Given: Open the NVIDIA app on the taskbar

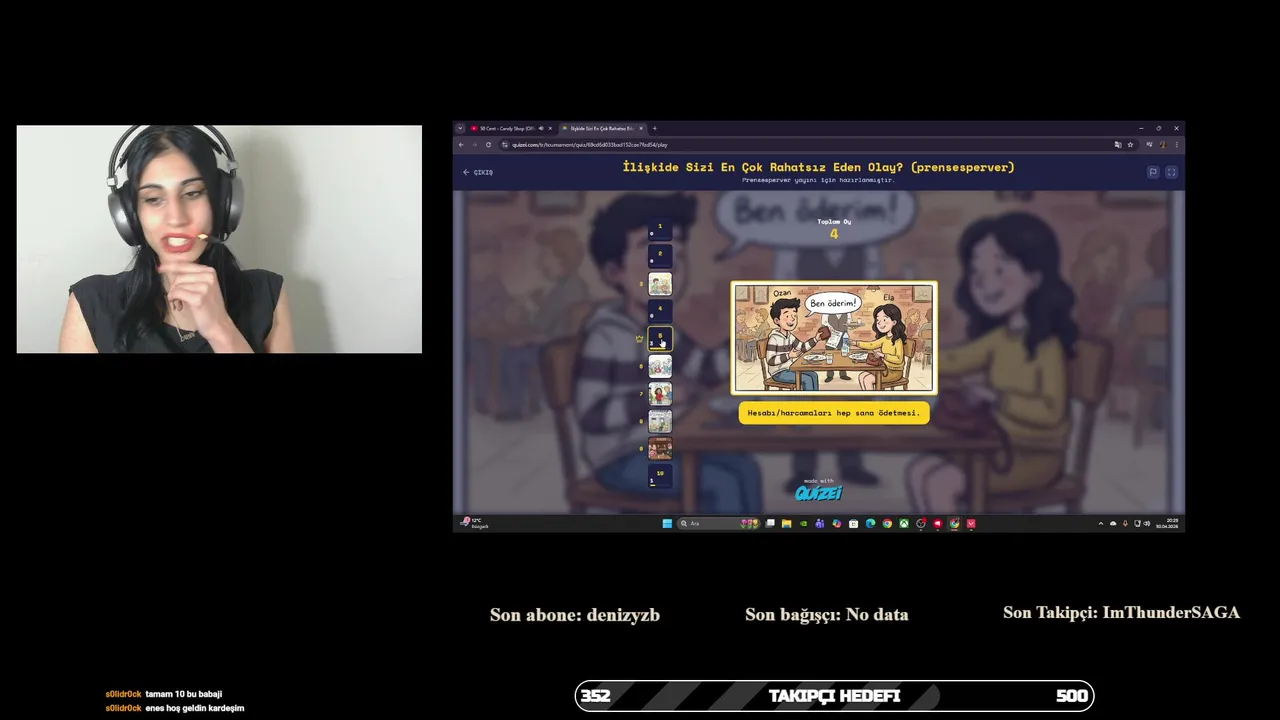Looking at the screenshot, I should coord(803,523).
